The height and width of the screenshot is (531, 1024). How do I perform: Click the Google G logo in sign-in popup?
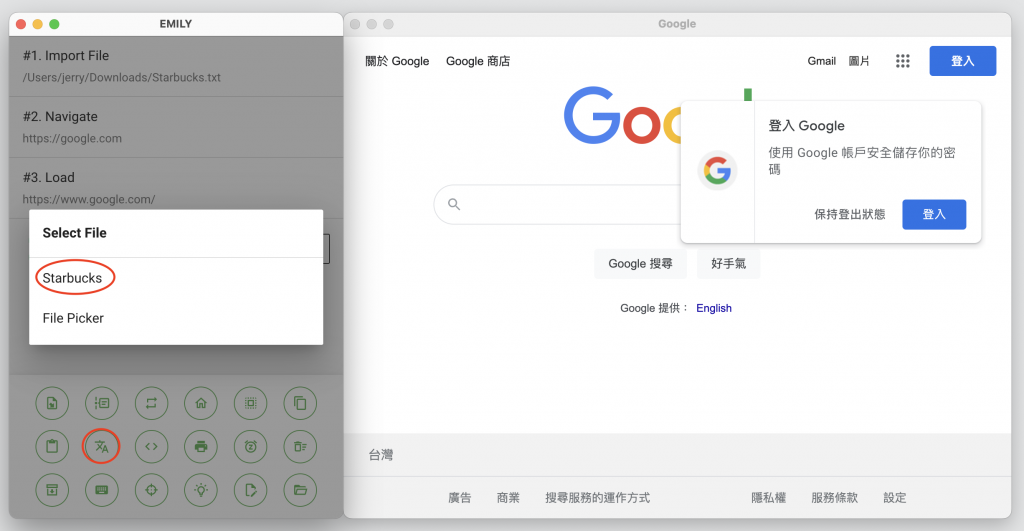point(717,171)
